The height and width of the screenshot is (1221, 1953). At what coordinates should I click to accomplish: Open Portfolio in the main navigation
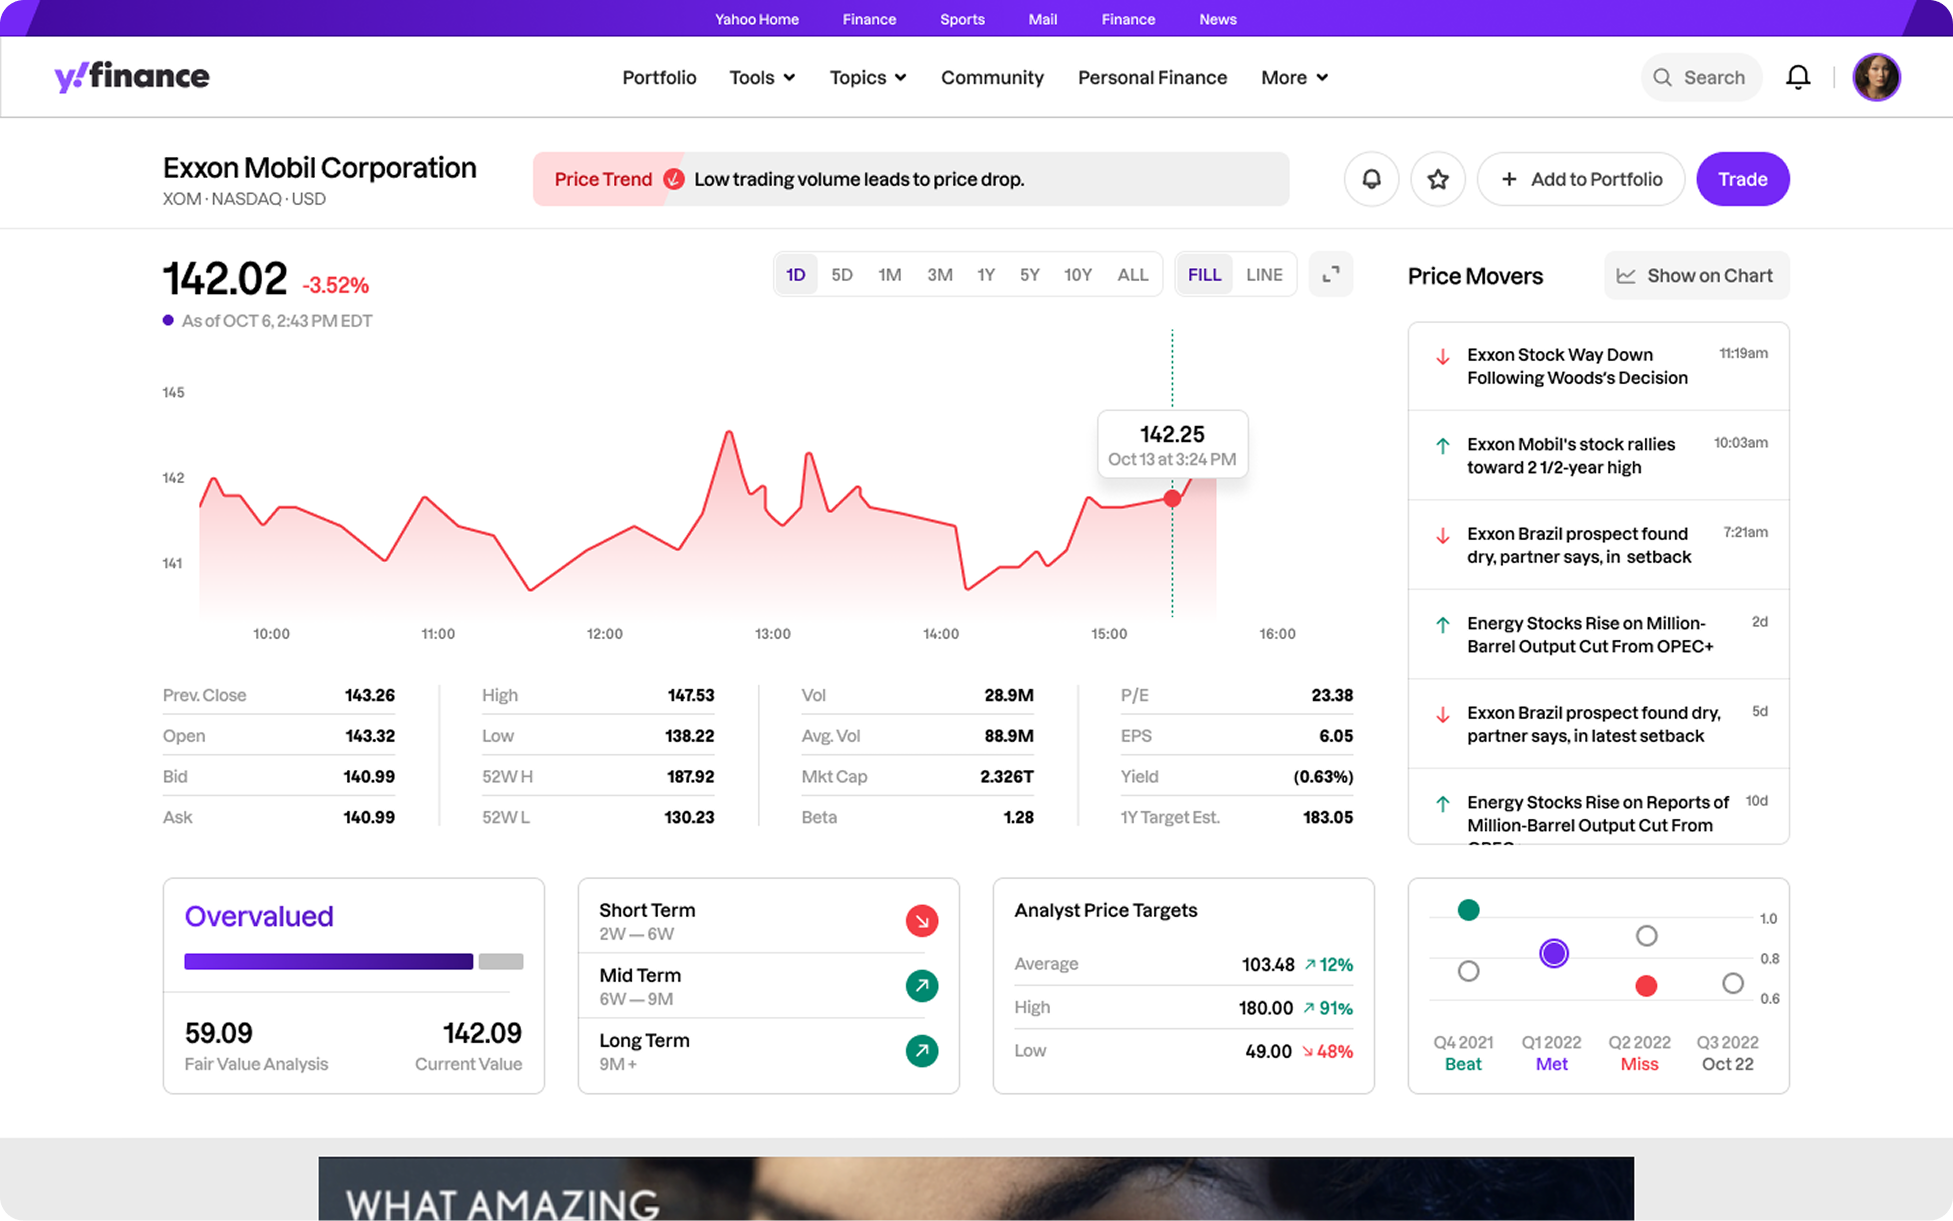pos(659,77)
